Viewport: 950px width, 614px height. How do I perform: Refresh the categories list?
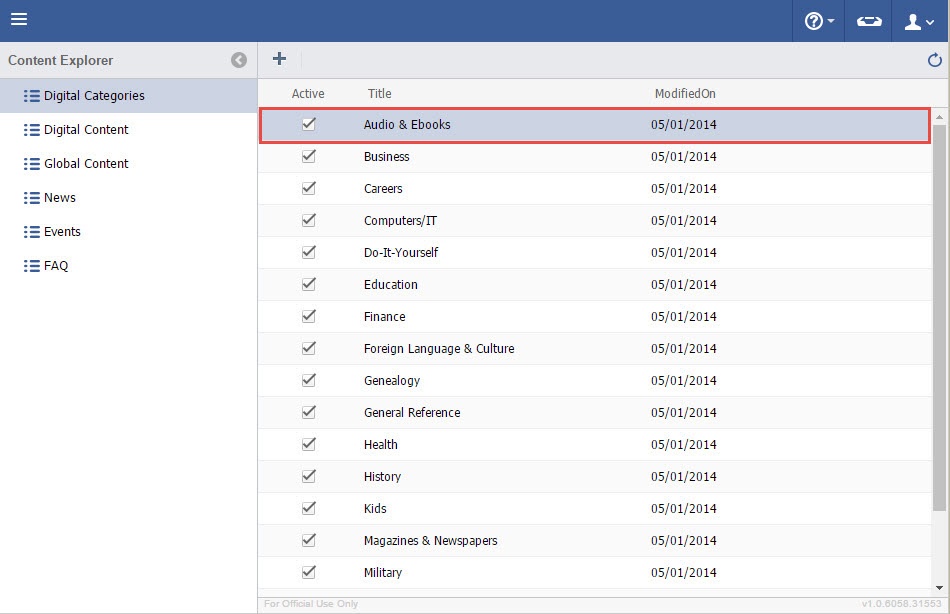pyautogui.click(x=935, y=60)
